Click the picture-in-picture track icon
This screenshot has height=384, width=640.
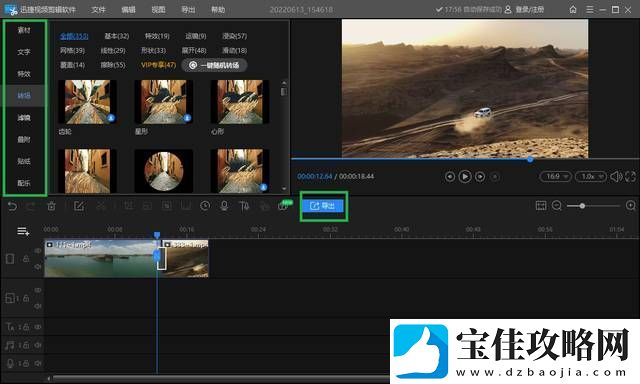pos(10,298)
